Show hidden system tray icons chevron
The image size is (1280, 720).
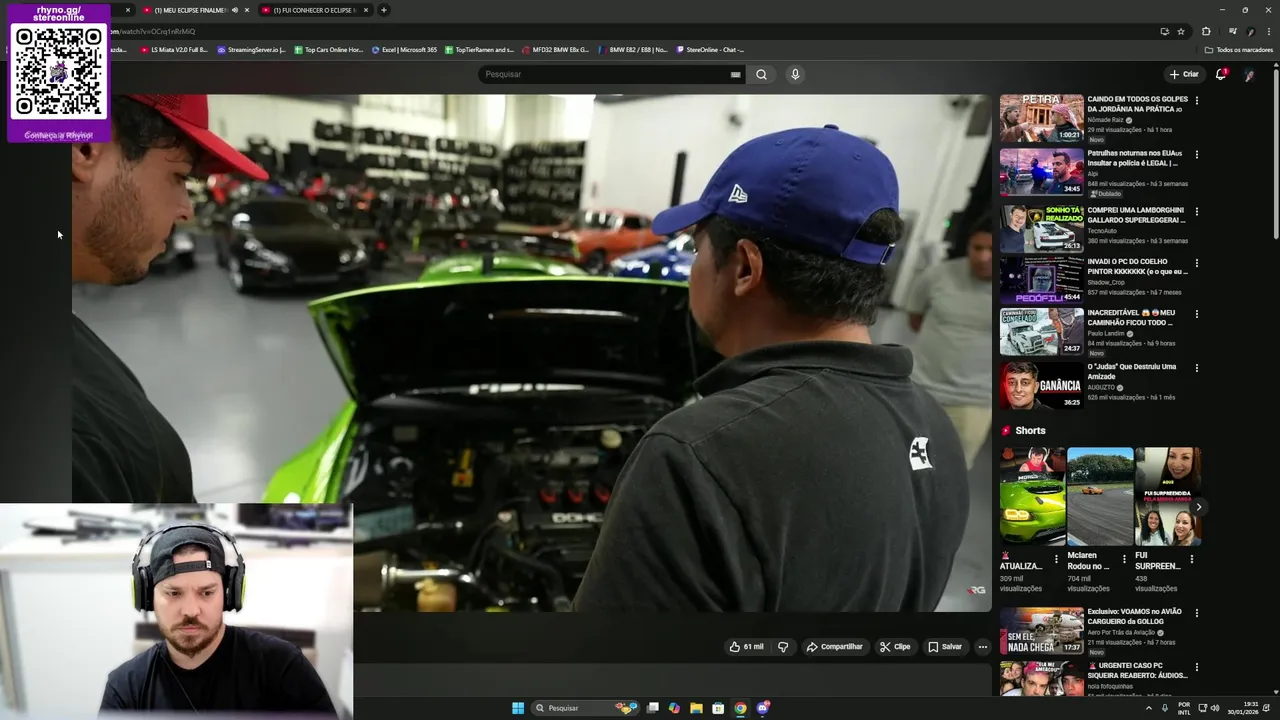tap(1148, 708)
